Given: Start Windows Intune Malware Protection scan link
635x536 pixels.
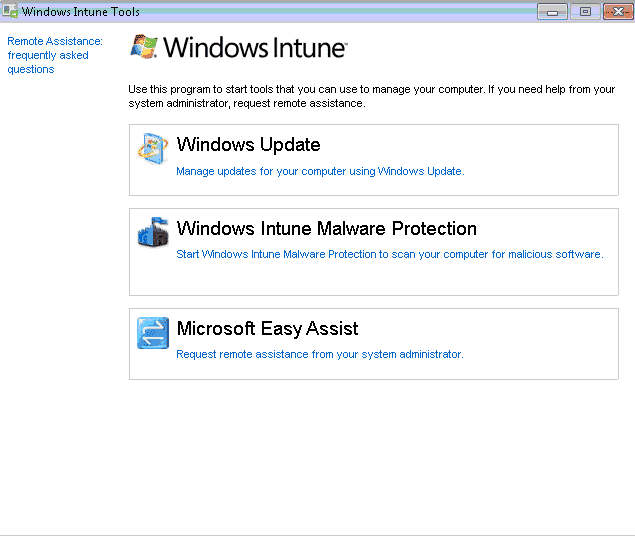Looking at the screenshot, I should coord(390,254).
